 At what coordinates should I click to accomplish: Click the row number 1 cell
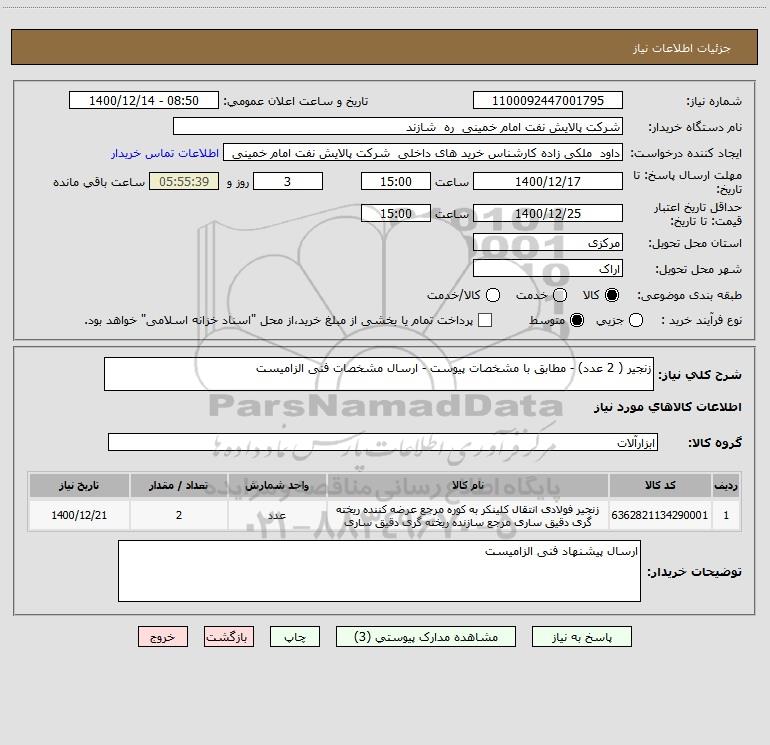coord(726,515)
